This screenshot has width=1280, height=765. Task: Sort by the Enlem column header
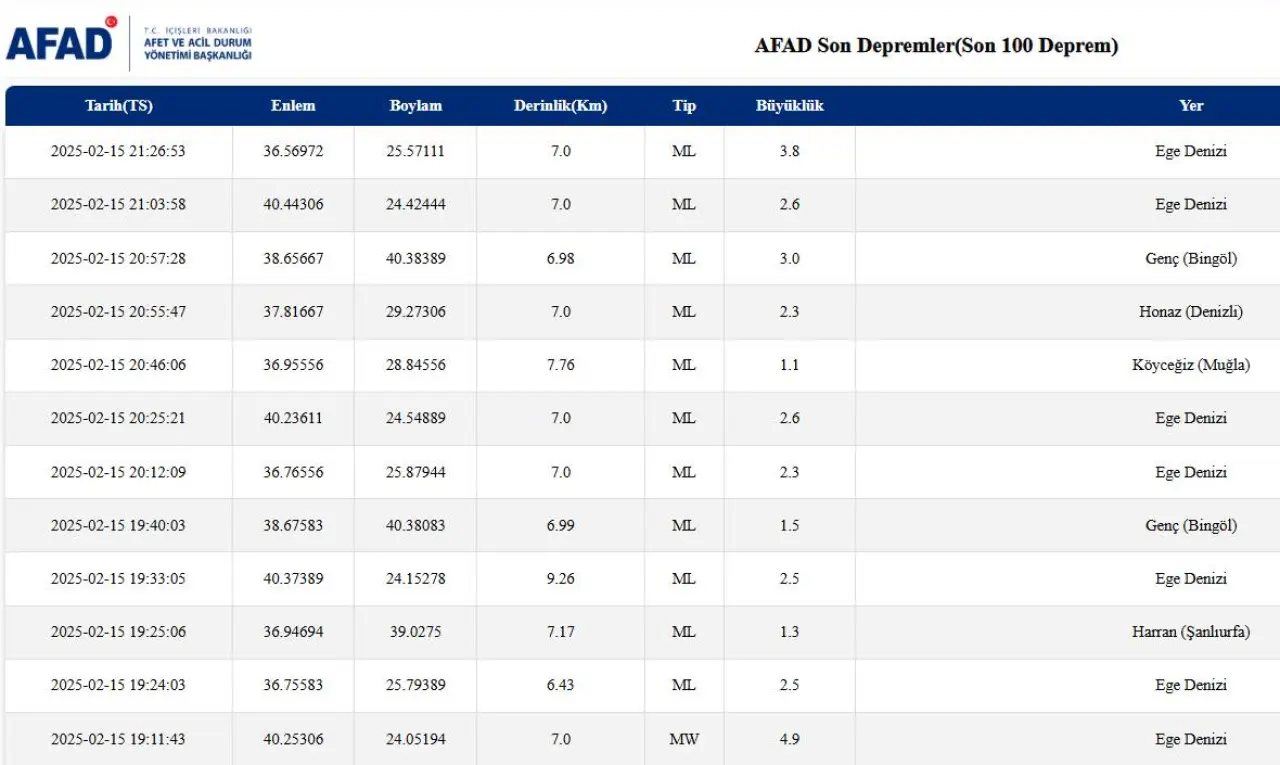(293, 106)
